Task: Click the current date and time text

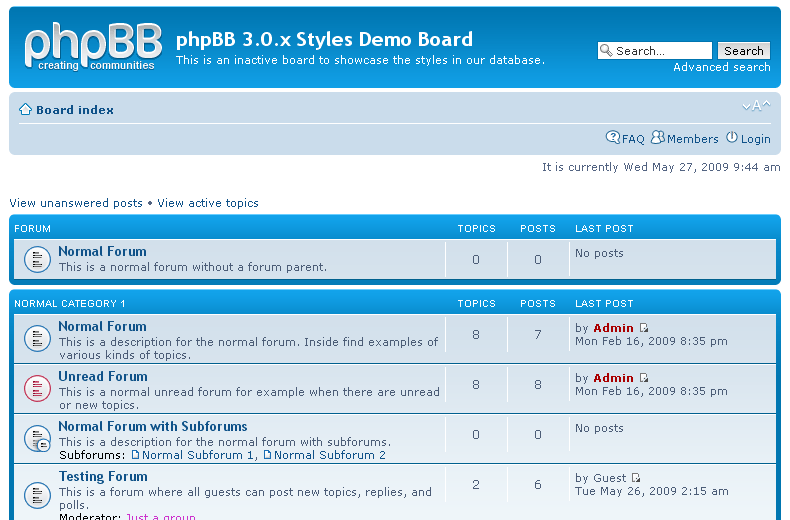Action: (x=661, y=167)
